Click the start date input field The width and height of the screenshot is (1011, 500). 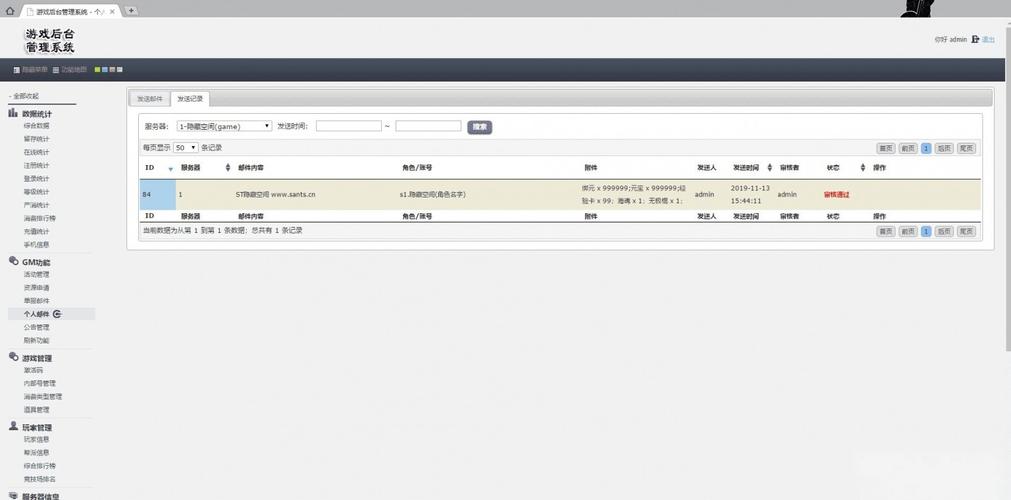348,127
